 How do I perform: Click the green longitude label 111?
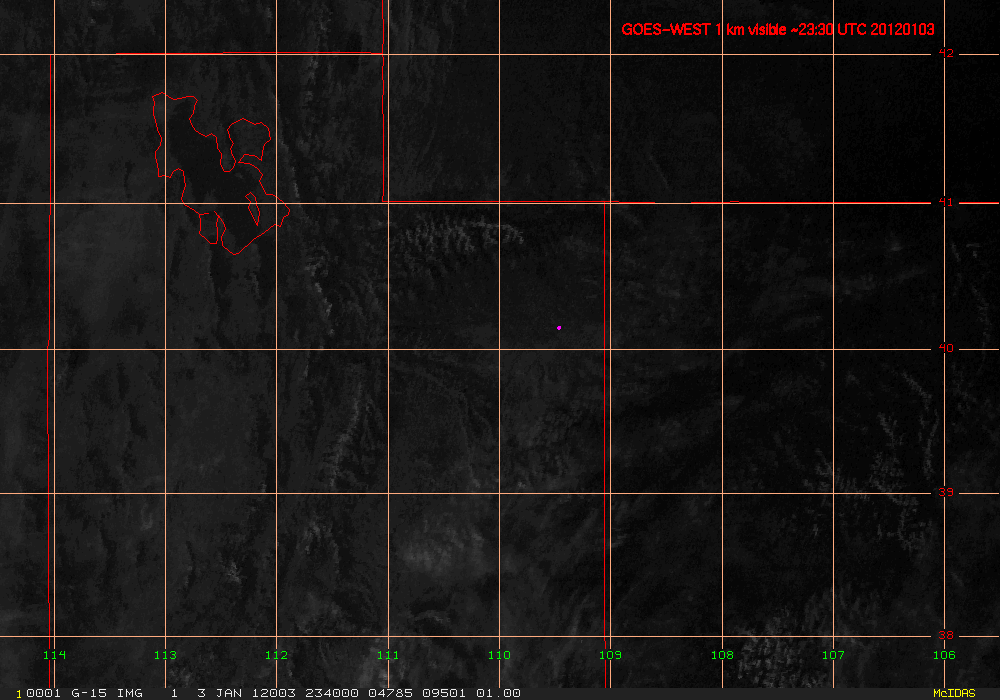click(x=388, y=655)
